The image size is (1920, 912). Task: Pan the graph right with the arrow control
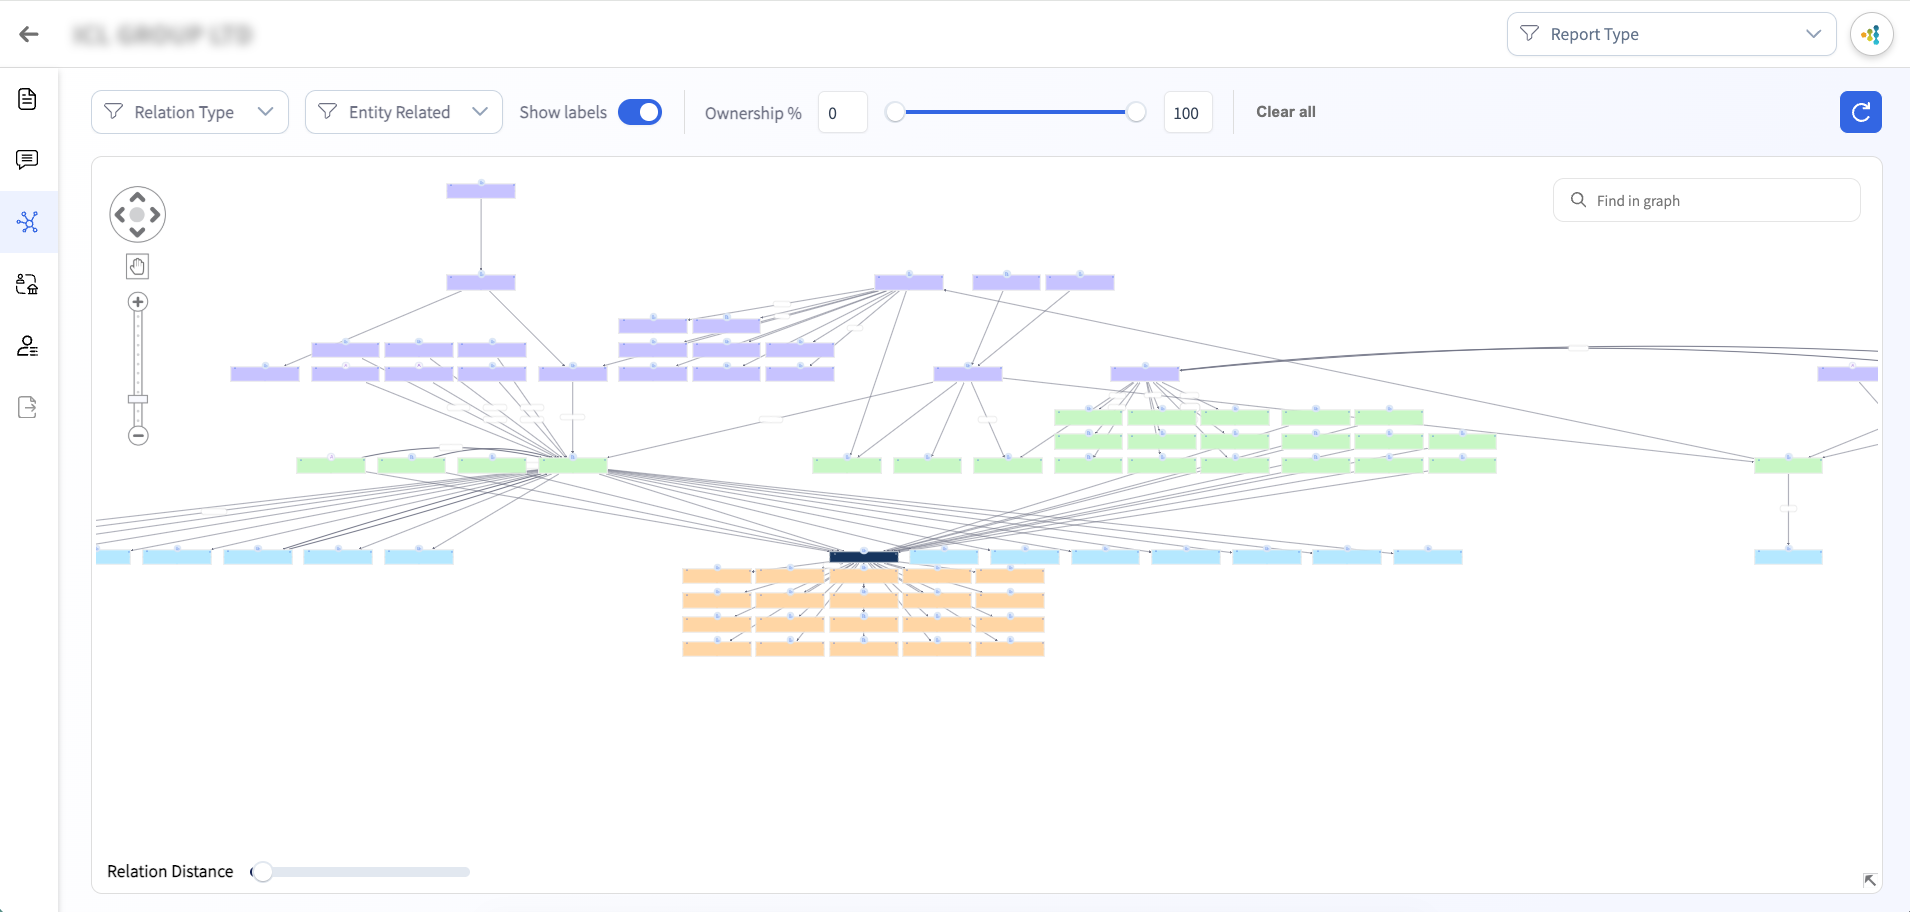[x=155, y=215]
